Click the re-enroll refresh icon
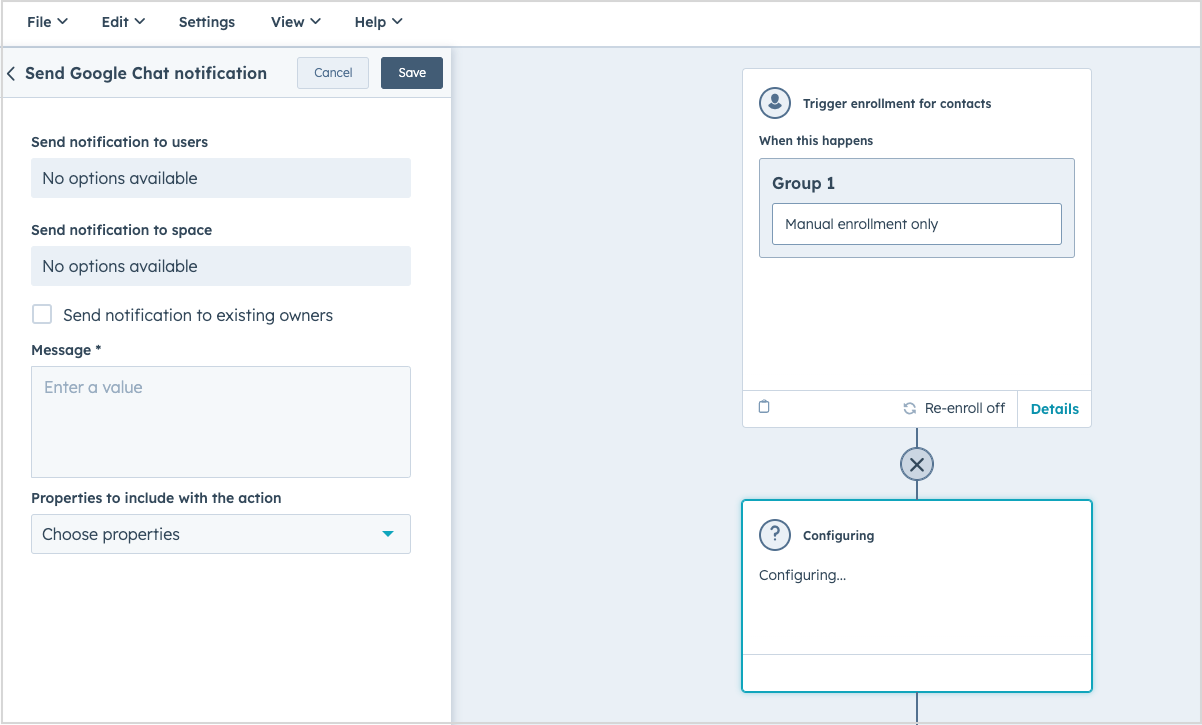 [909, 408]
